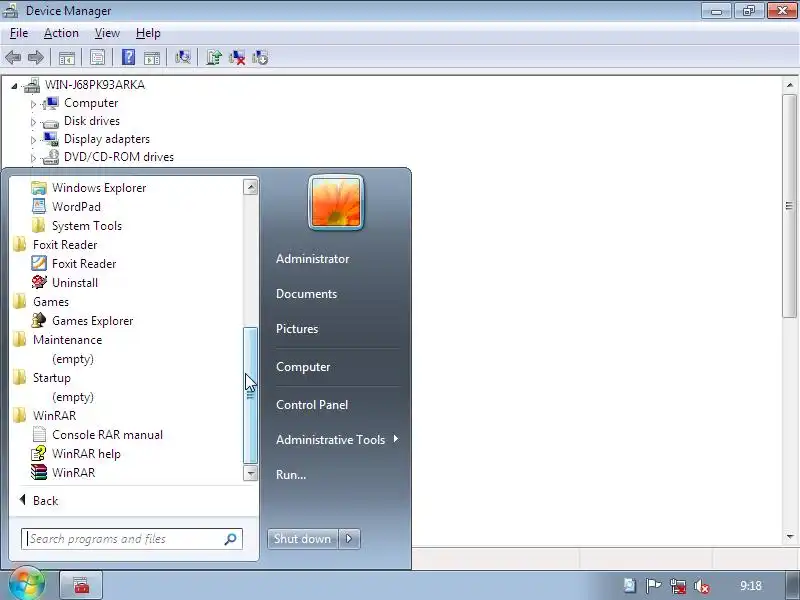Click the leftmost document tray icon

(x=630, y=585)
